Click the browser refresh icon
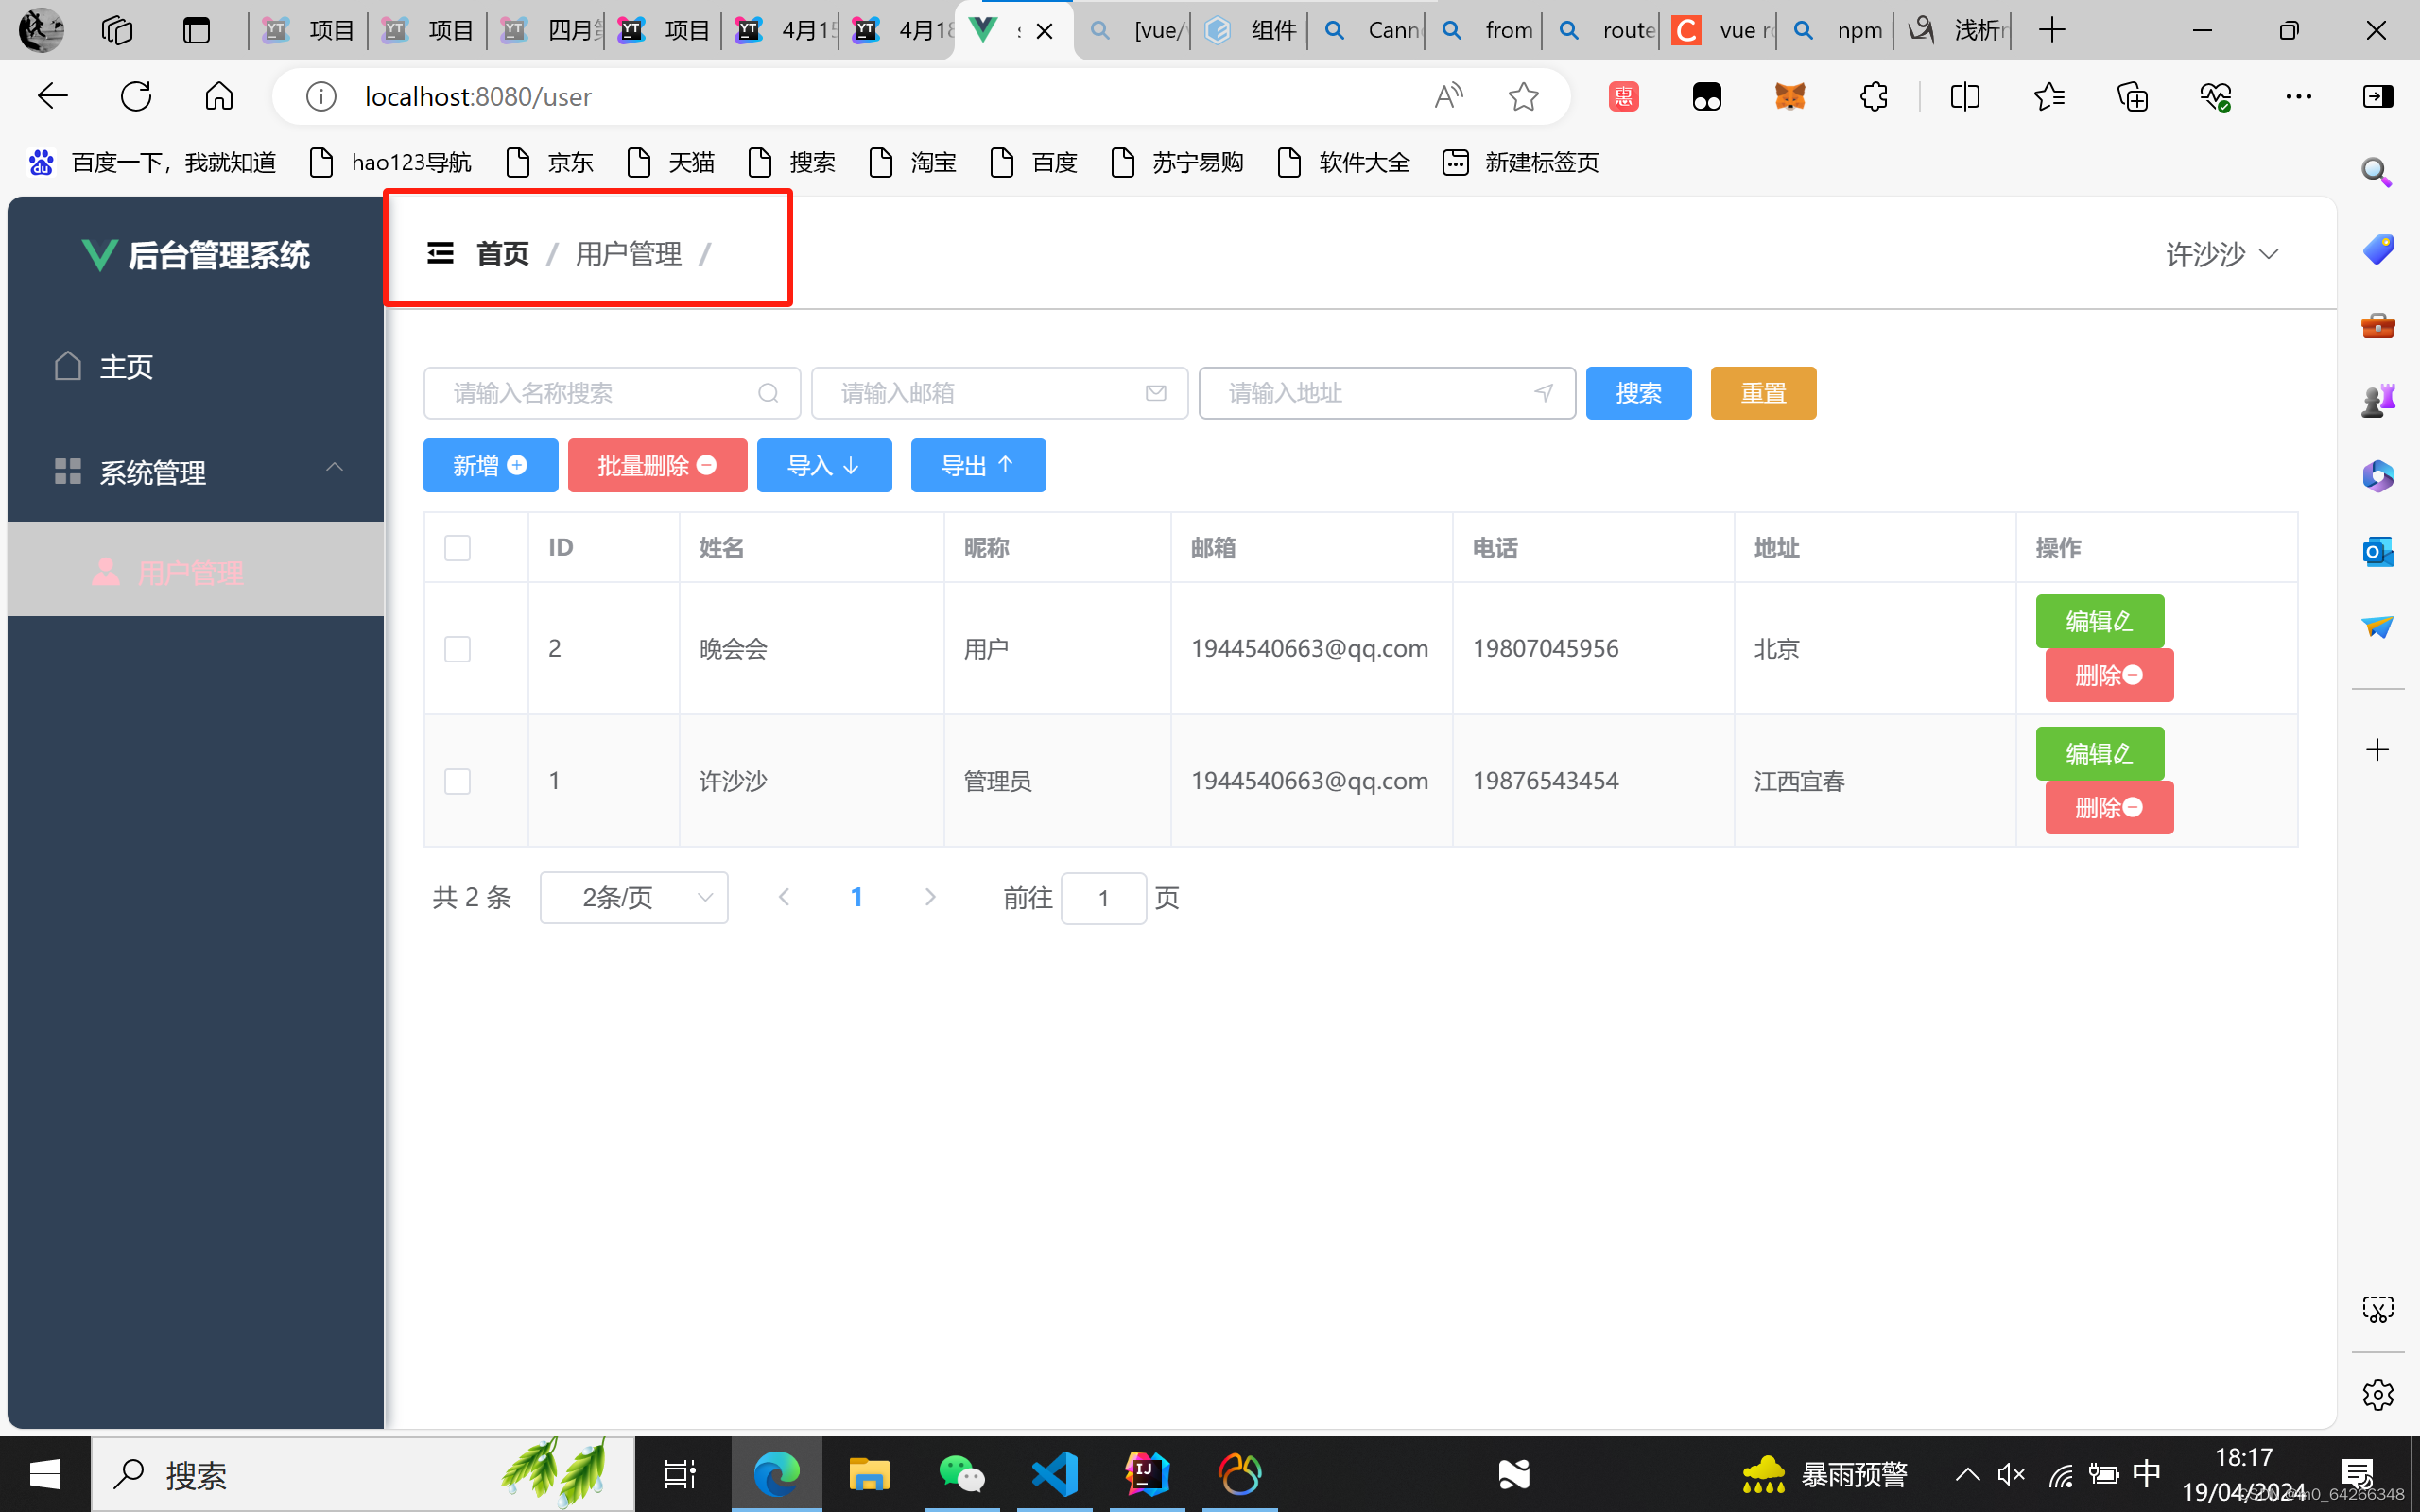This screenshot has width=2420, height=1512. [x=136, y=96]
